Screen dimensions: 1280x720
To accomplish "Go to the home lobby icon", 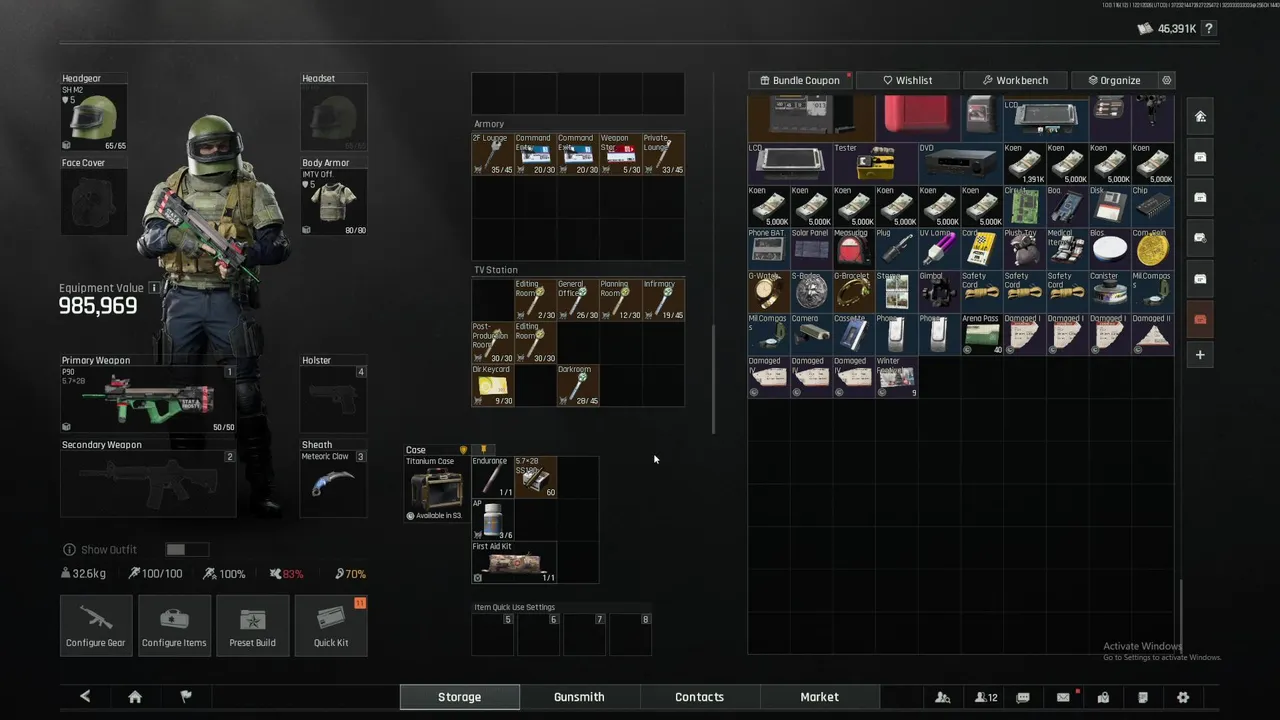I will (135, 697).
